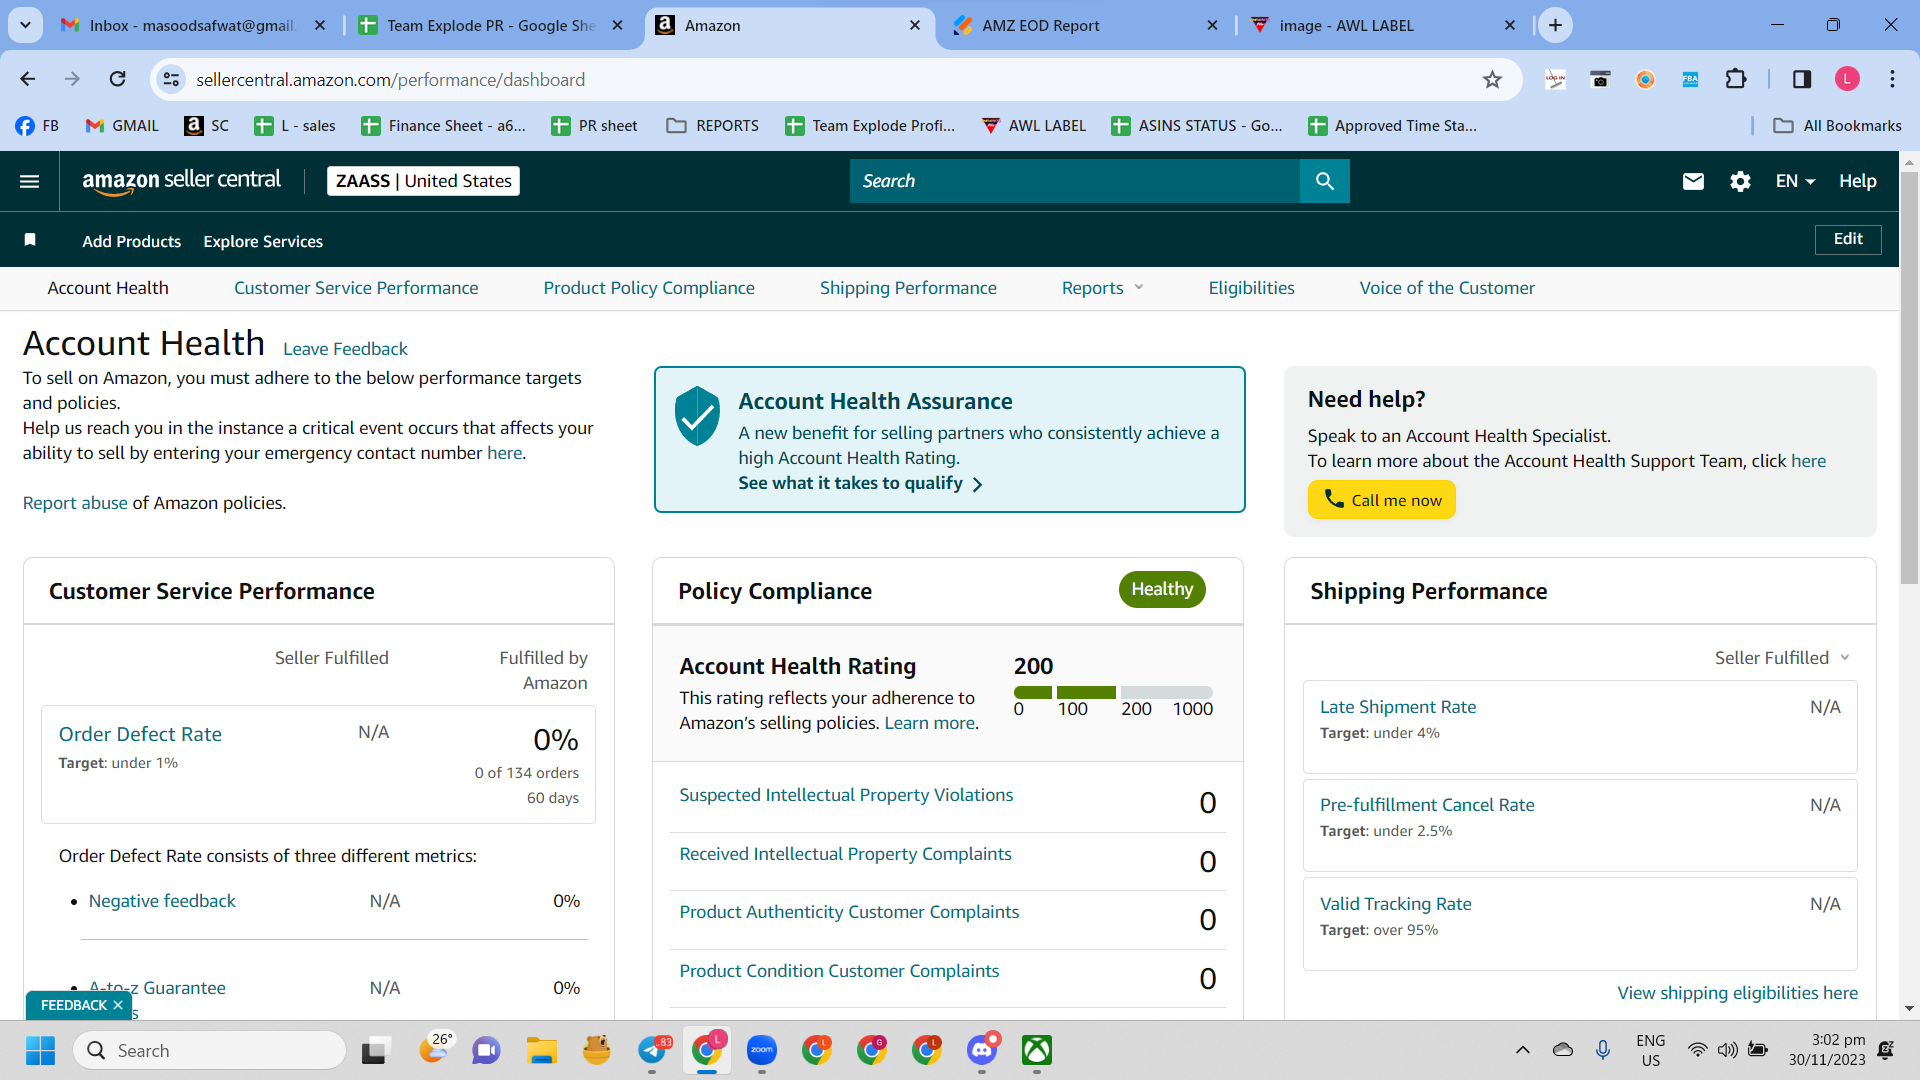
Task: Bookmark this page with the star icon
Action: (1492, 80)
